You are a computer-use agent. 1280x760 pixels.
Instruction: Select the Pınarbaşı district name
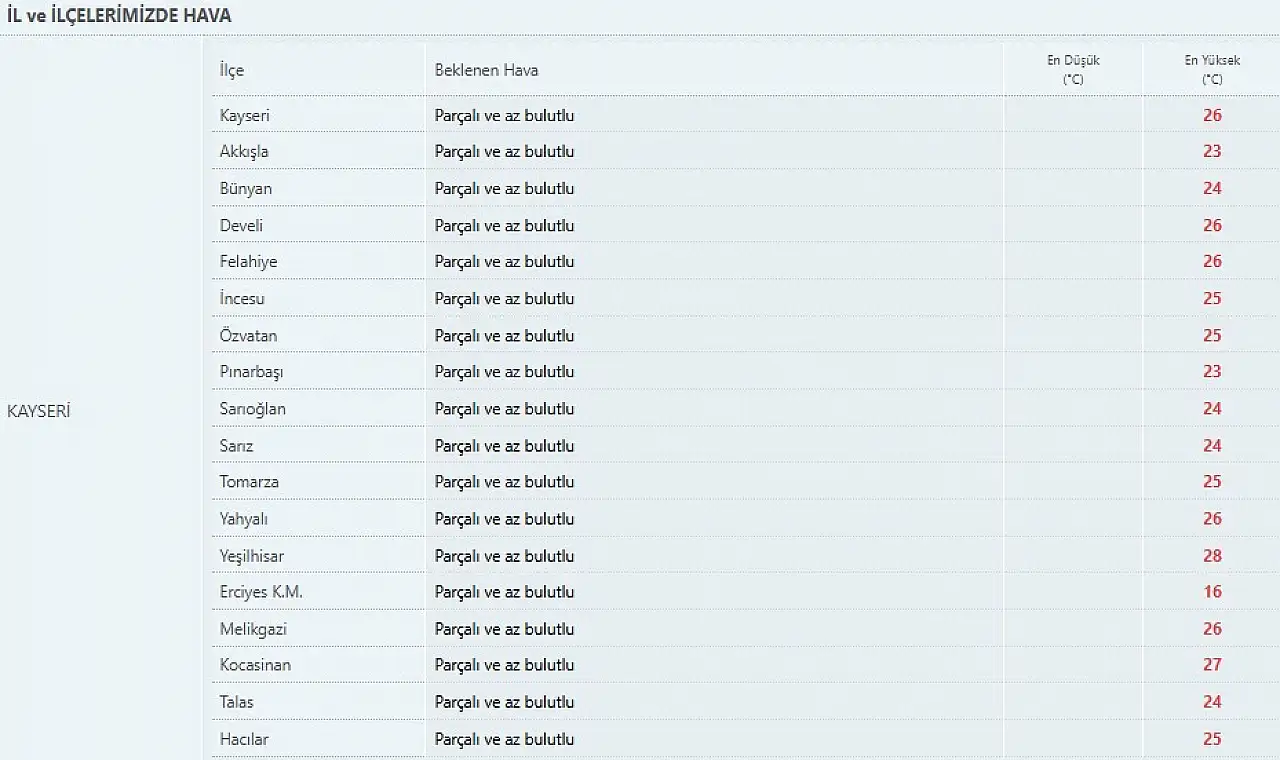252,372
